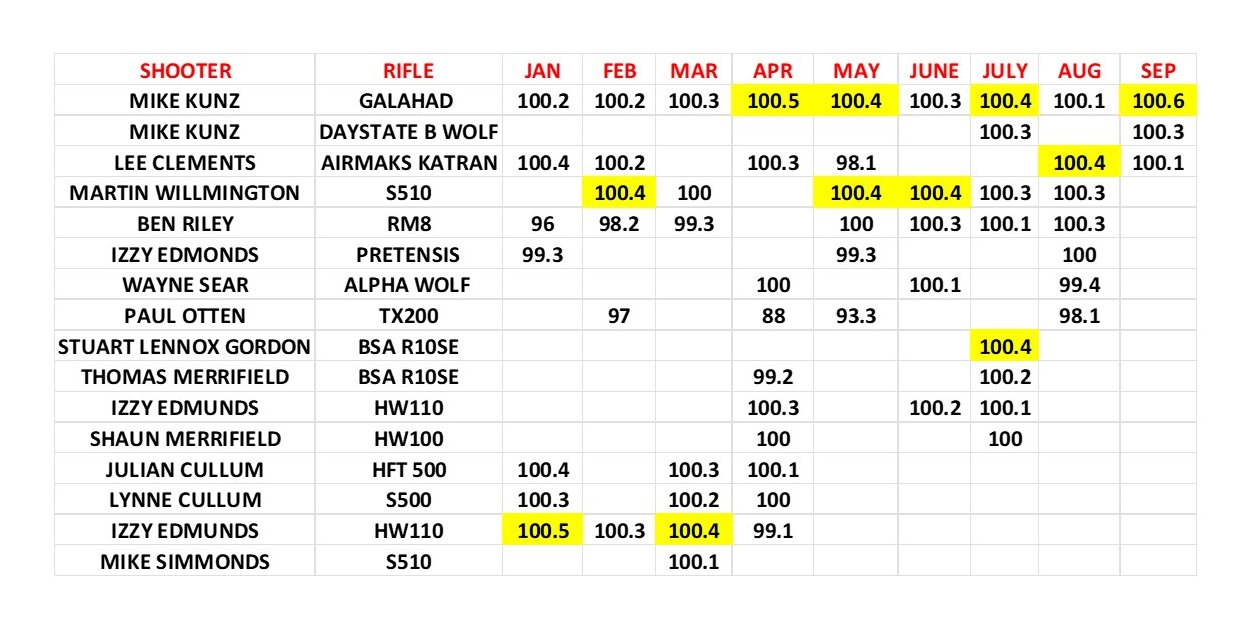This screenshot has width=1253, height=629.
Task: Select Paul Otten's 88 April score
Action: click(x=772, y=316)
